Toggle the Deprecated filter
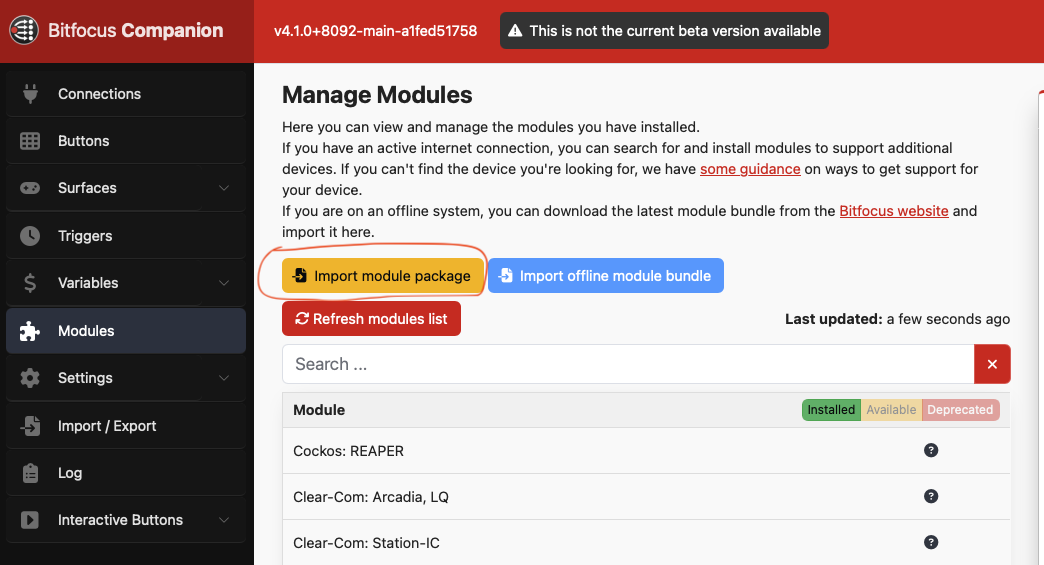1044x565 pixels. (x=960, y=410)
